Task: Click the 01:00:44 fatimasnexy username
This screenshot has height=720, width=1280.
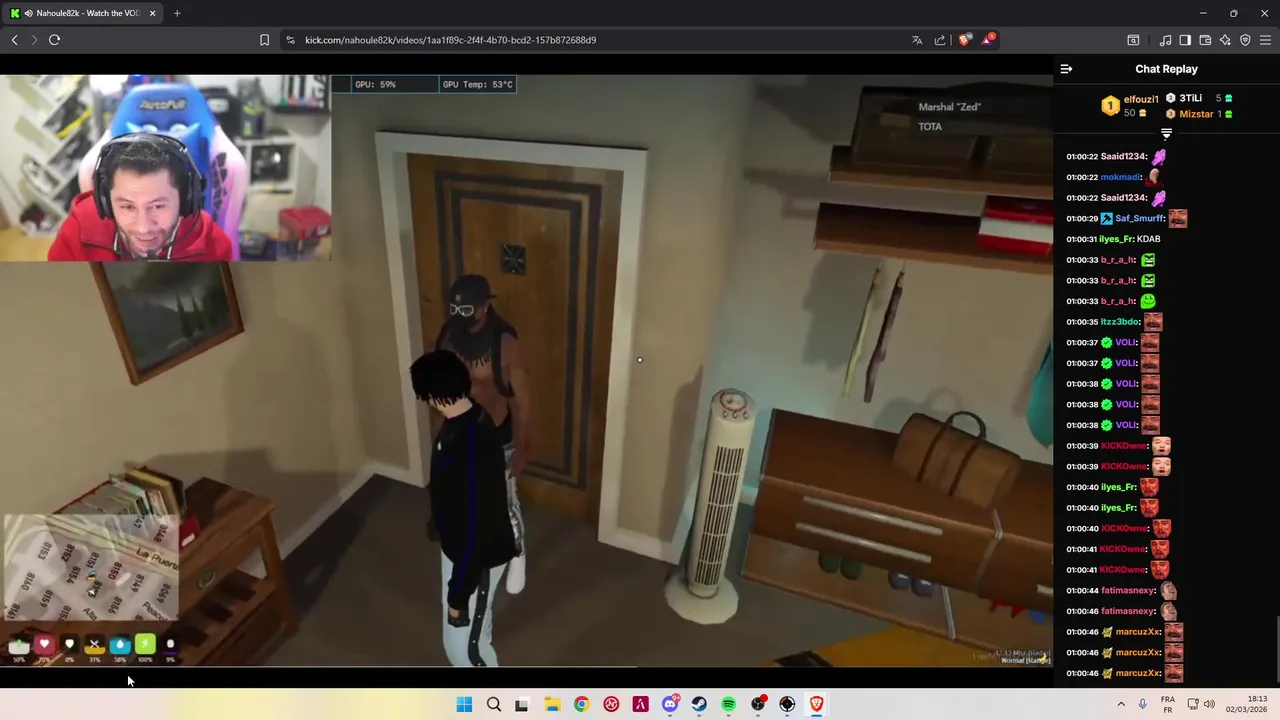Action: point(1128,591)
